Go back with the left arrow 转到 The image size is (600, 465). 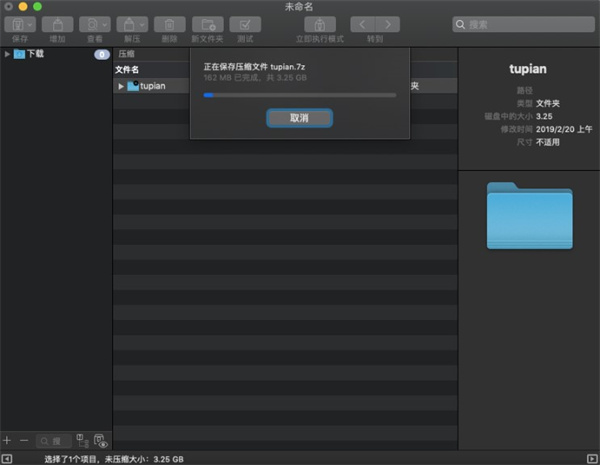pos(362,25)
